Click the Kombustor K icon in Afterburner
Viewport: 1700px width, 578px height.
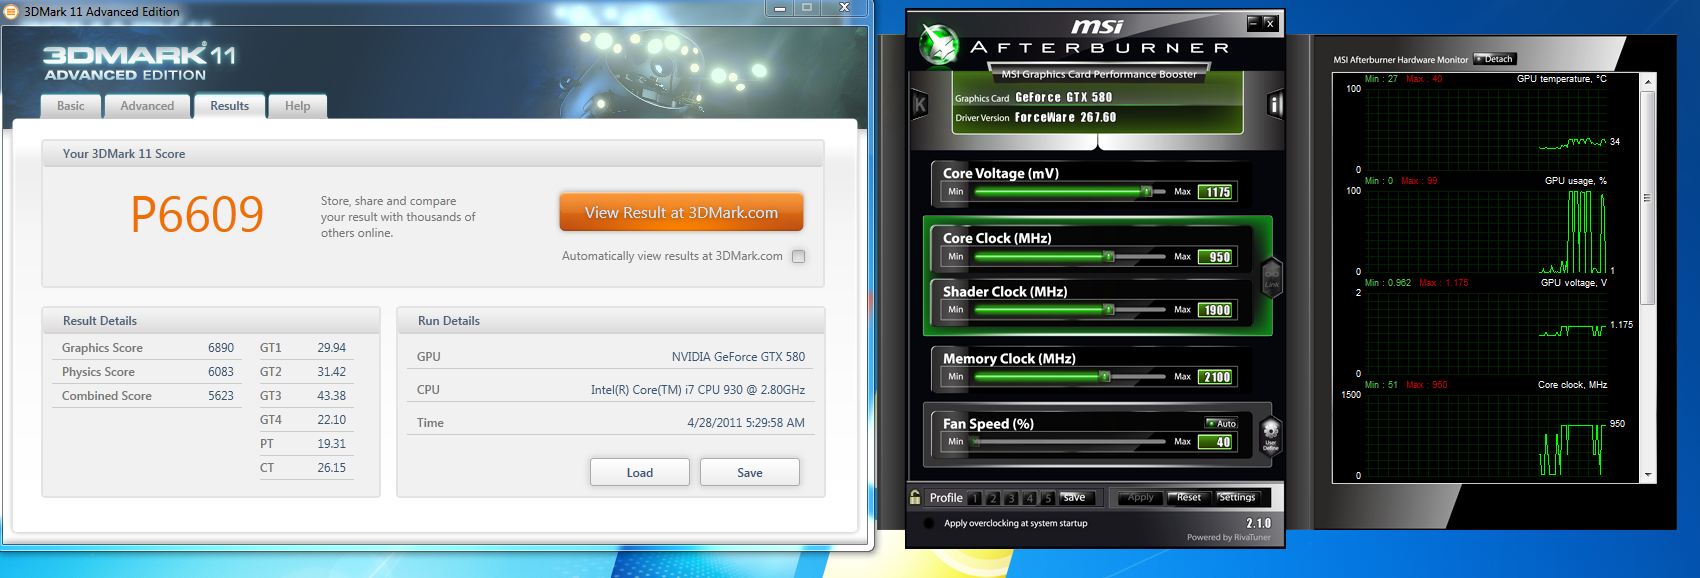tap(920, 104)
